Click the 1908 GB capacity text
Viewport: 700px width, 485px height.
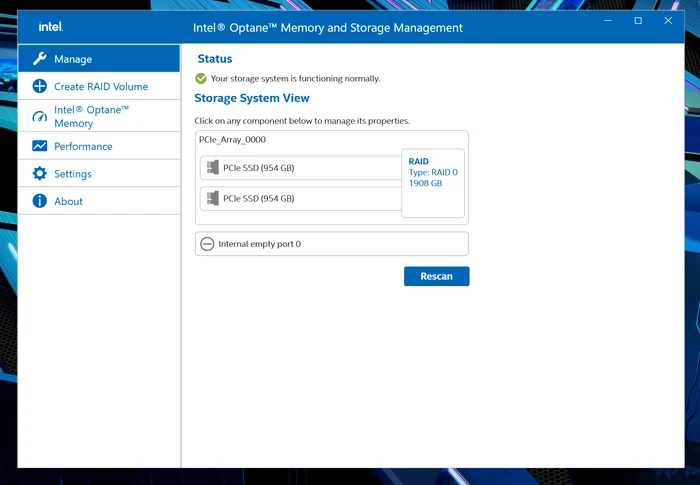[425, 184]
